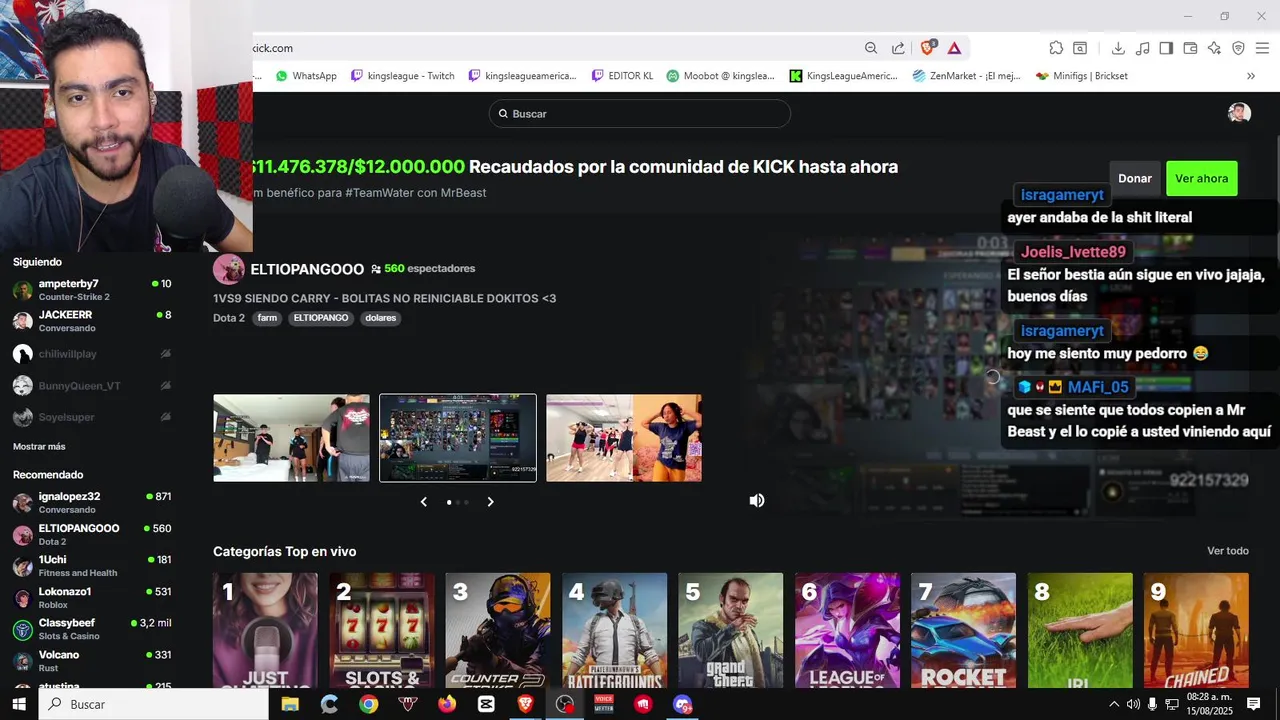Open the Chained Together category card

coord(1196,630)
